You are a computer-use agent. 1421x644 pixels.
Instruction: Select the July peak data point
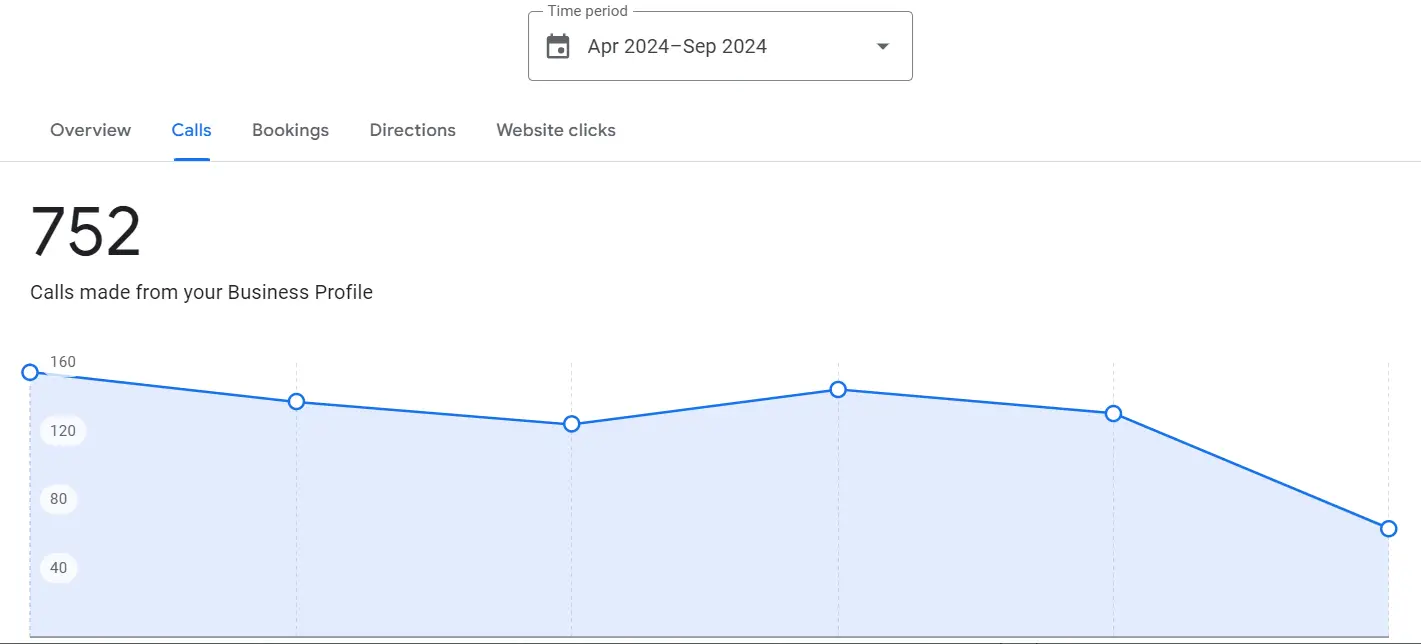838,389
